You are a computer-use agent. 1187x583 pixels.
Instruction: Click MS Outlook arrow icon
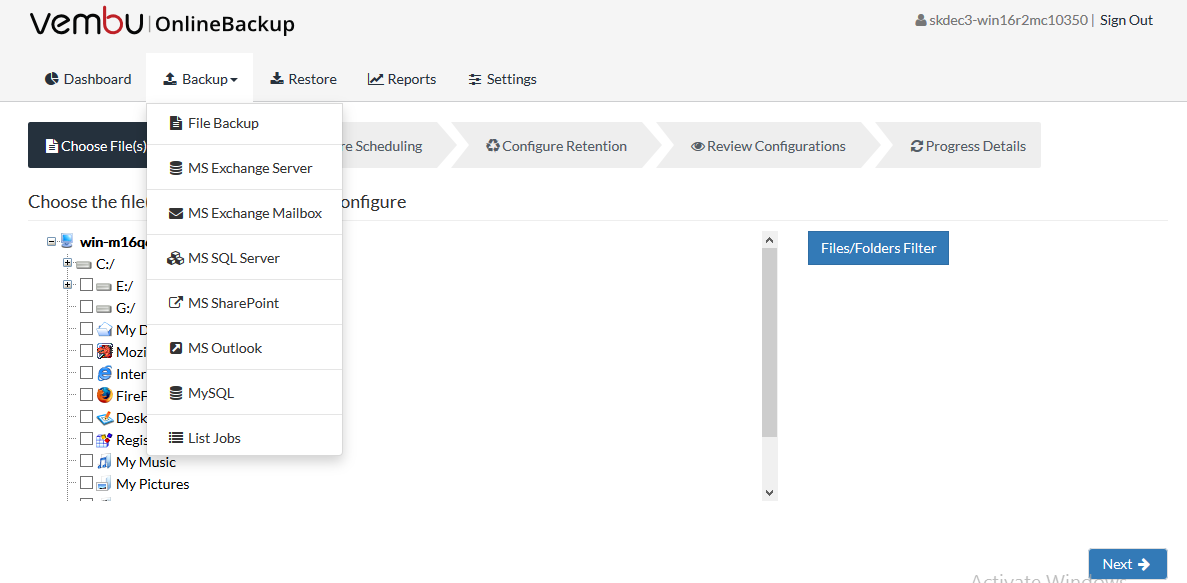[176, 348]
